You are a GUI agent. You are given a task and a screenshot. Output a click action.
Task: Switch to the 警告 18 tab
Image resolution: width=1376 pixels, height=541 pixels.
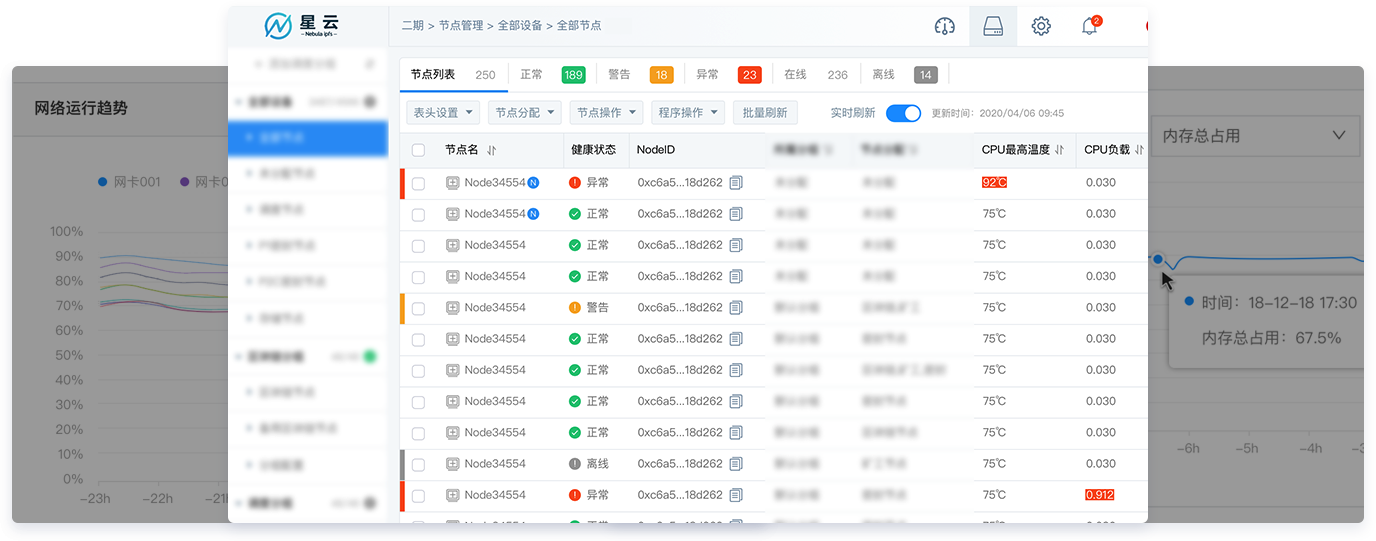pos(640,75)
